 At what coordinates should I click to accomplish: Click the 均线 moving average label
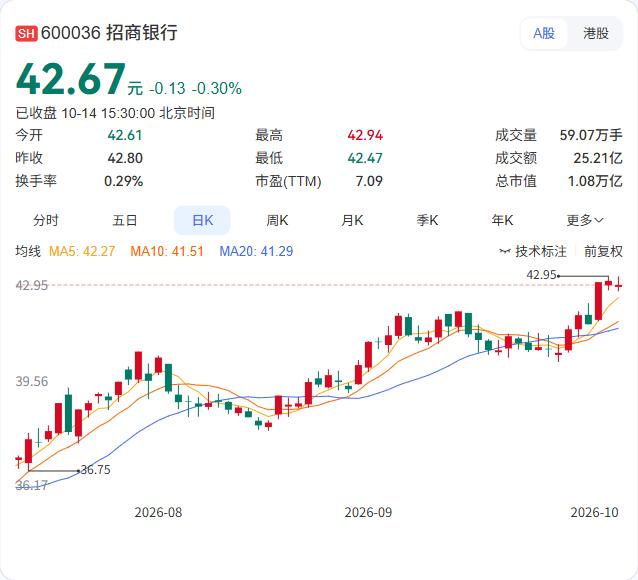(28, 251)
